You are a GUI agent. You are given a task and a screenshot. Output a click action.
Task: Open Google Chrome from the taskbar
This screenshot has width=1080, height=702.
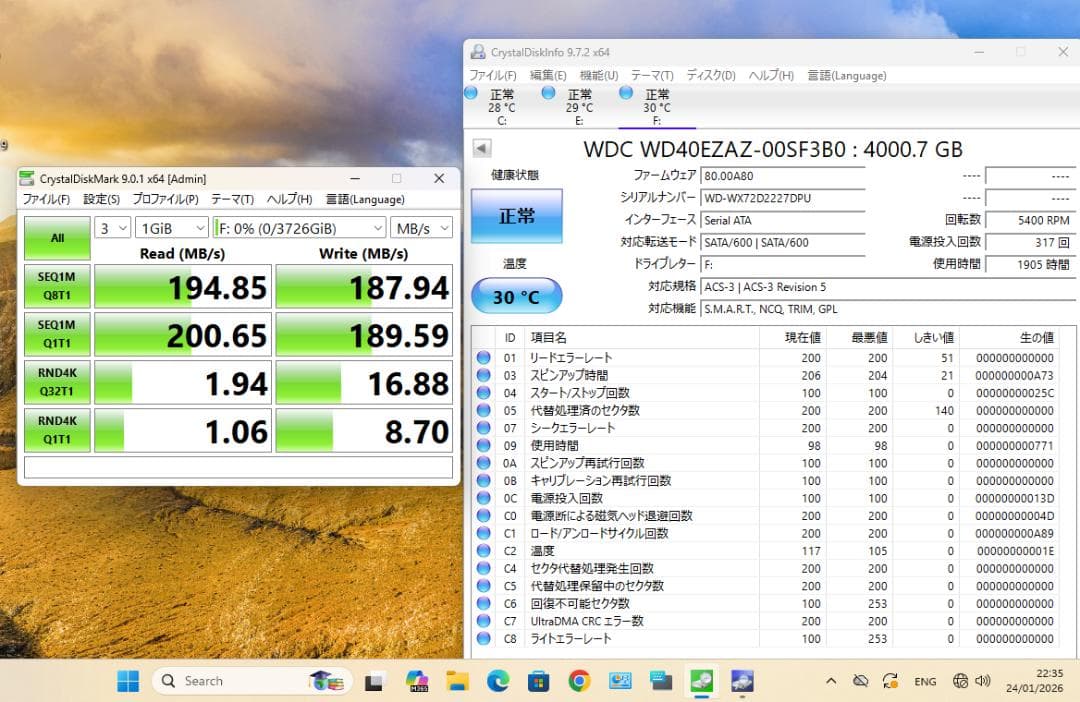point(580,681)
